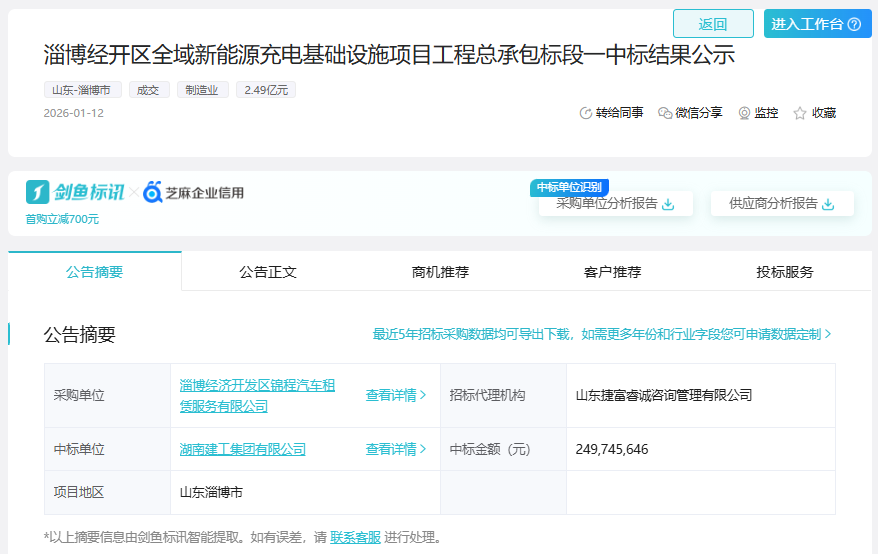Click the 联系客服 link
This screenshot has height=554, width=878.
point(355,537)
